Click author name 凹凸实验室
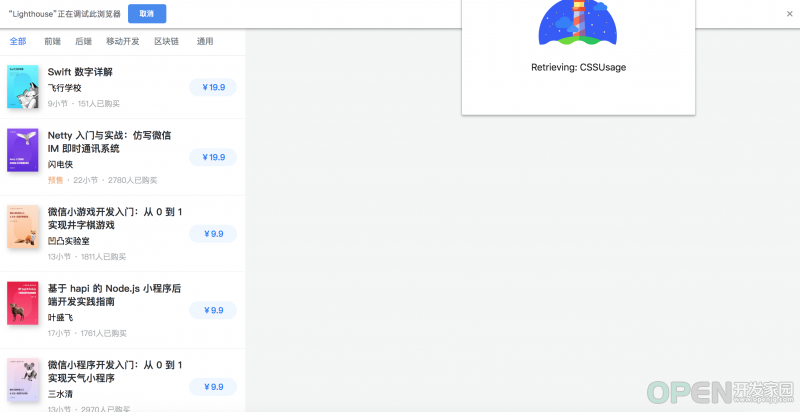 69,241
